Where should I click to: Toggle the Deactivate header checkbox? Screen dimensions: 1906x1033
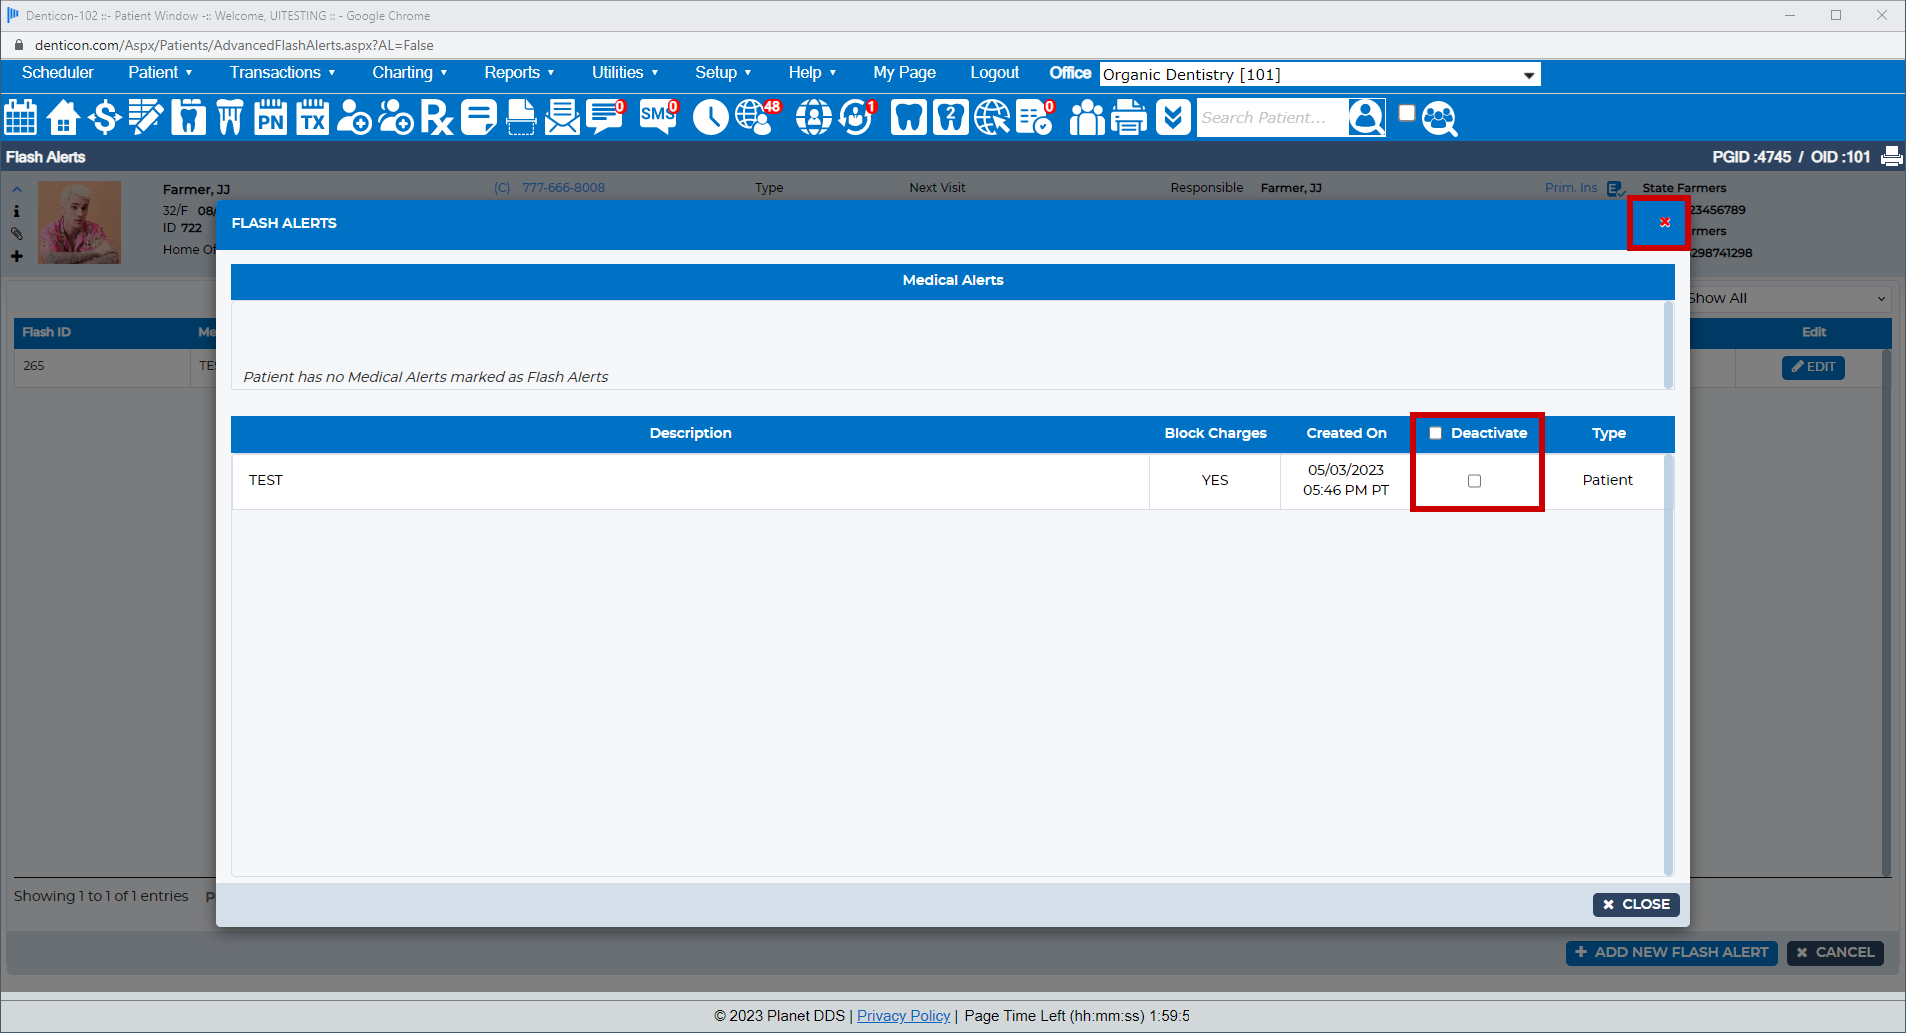[x=1435, y=432]
